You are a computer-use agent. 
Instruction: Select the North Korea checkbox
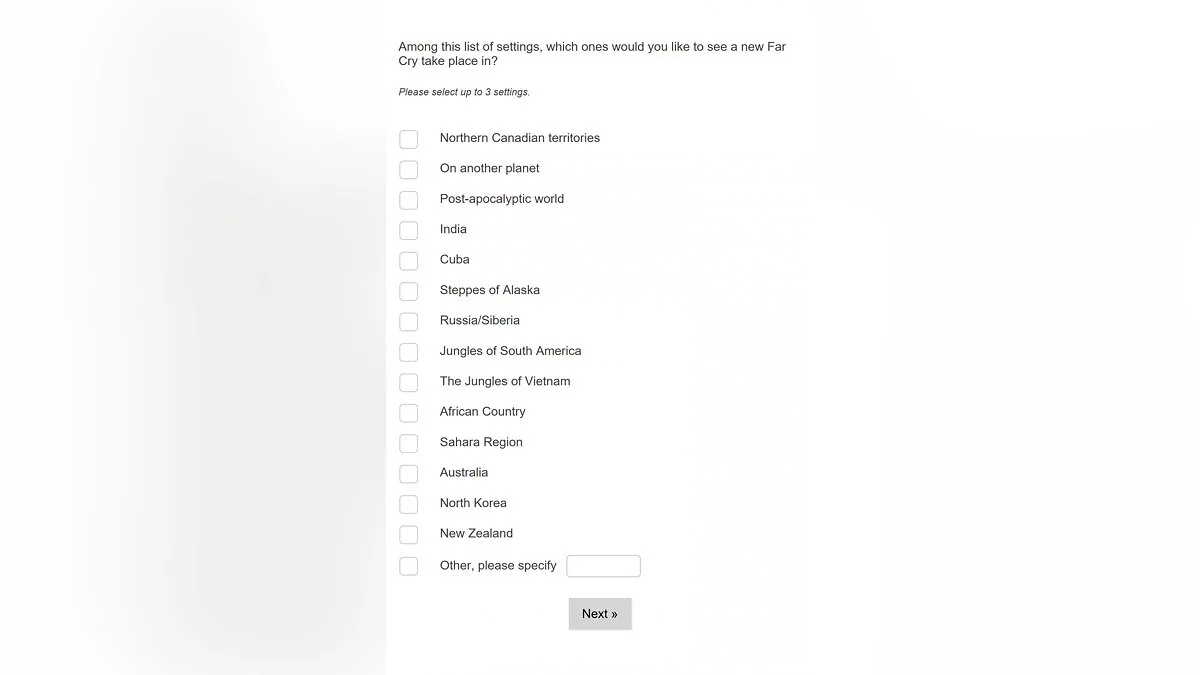pos(408,504)
